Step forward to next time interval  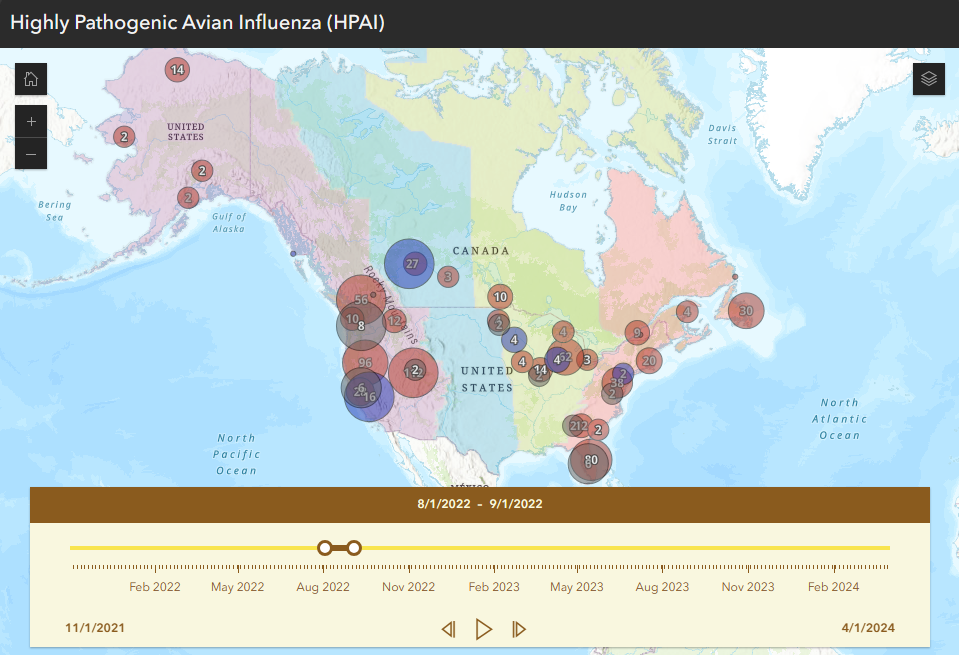519,629
